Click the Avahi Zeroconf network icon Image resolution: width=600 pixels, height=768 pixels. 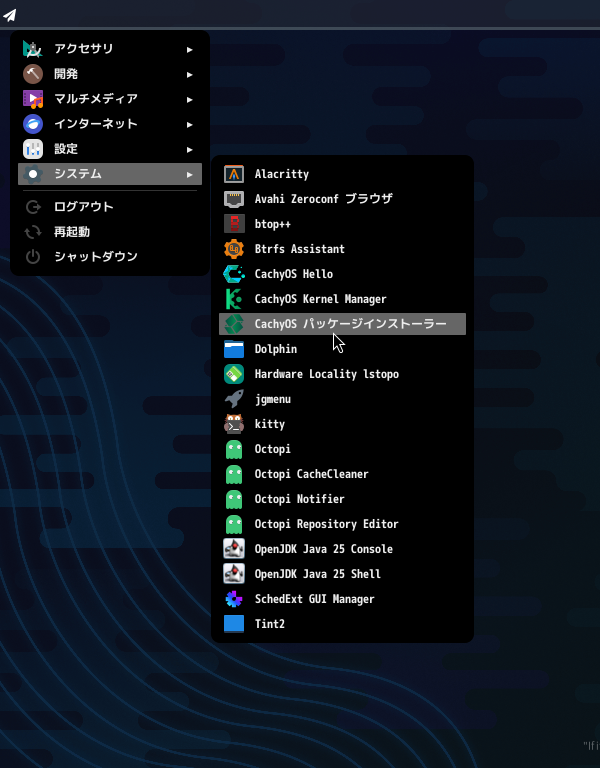(x=234, y=199)
